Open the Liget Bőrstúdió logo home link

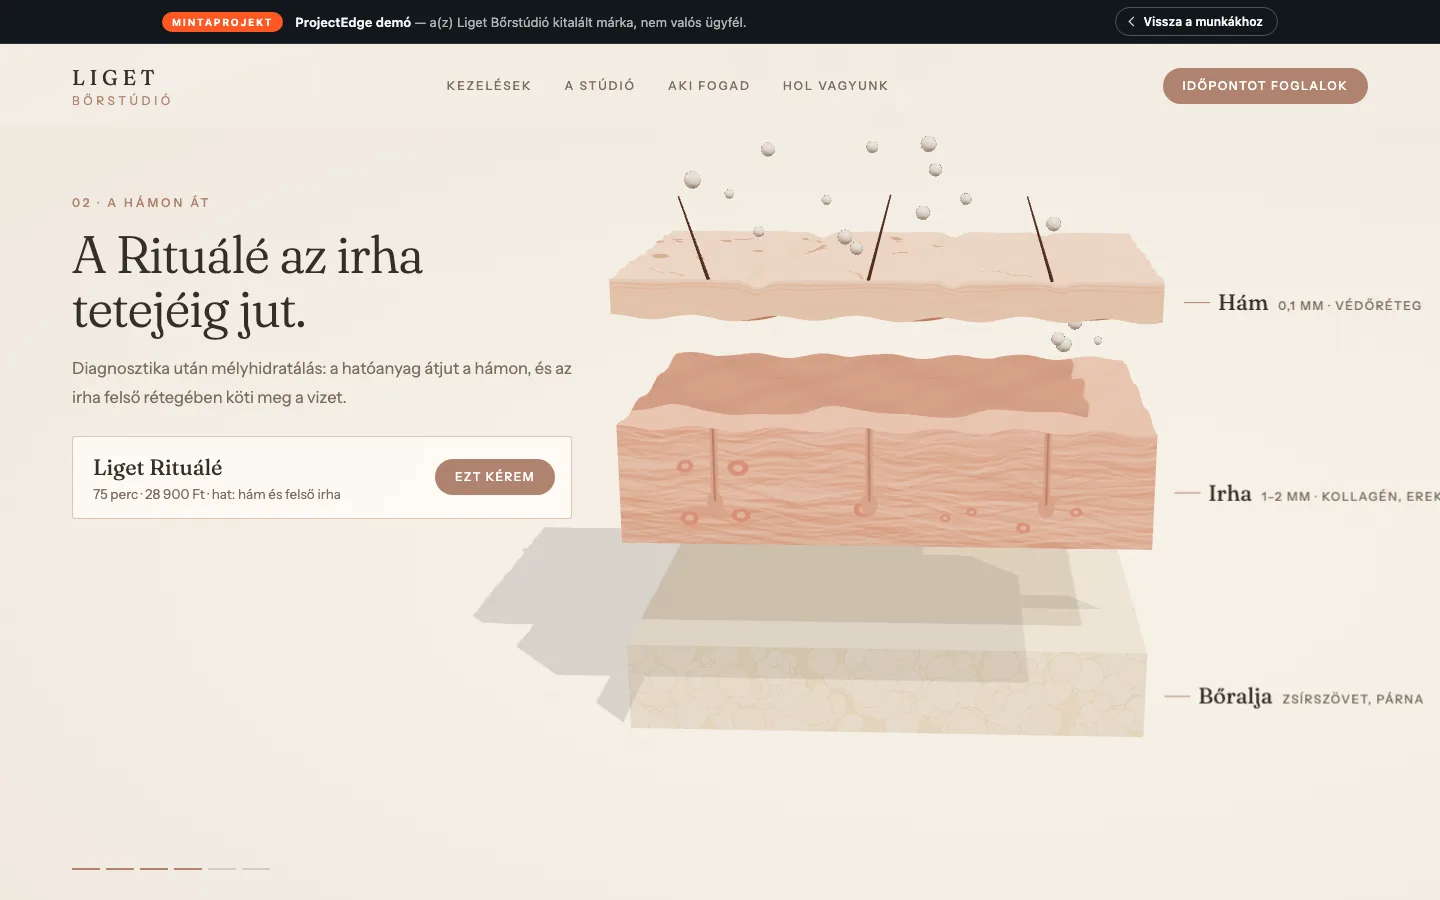[x=122, y=87]
